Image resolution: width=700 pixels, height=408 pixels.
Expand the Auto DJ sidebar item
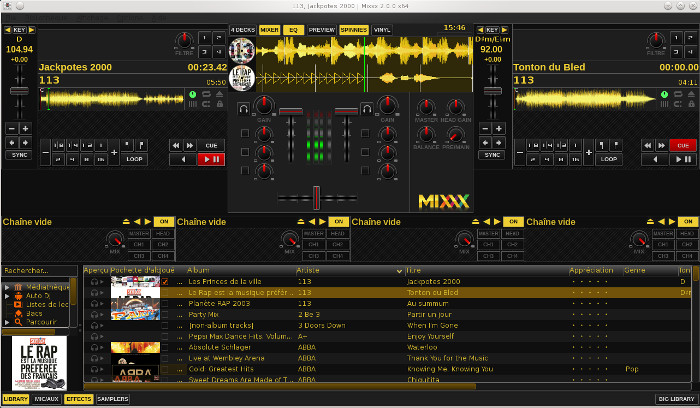pos(7,296)
